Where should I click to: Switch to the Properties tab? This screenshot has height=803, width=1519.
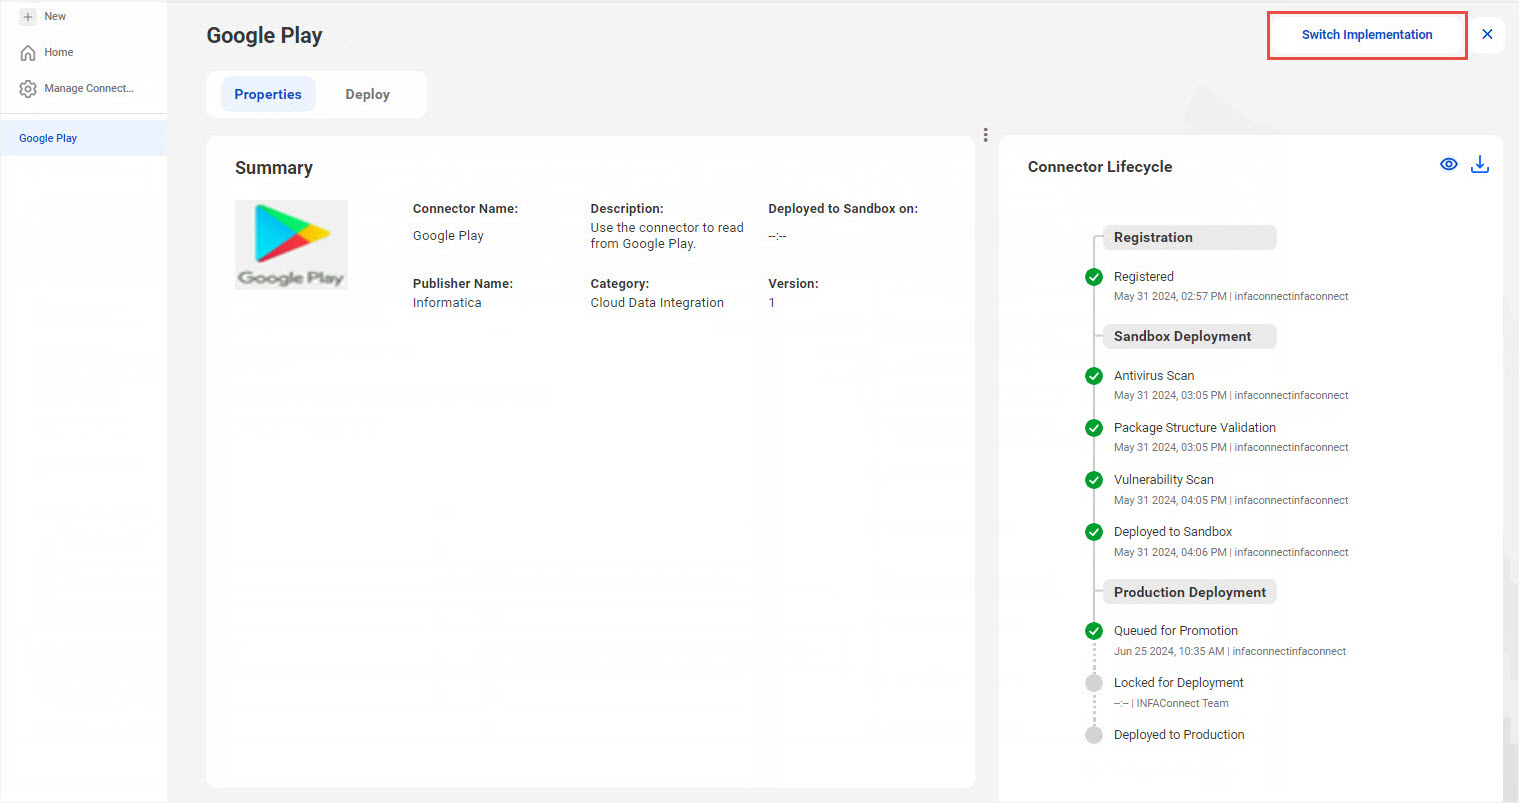click(268, 94)
